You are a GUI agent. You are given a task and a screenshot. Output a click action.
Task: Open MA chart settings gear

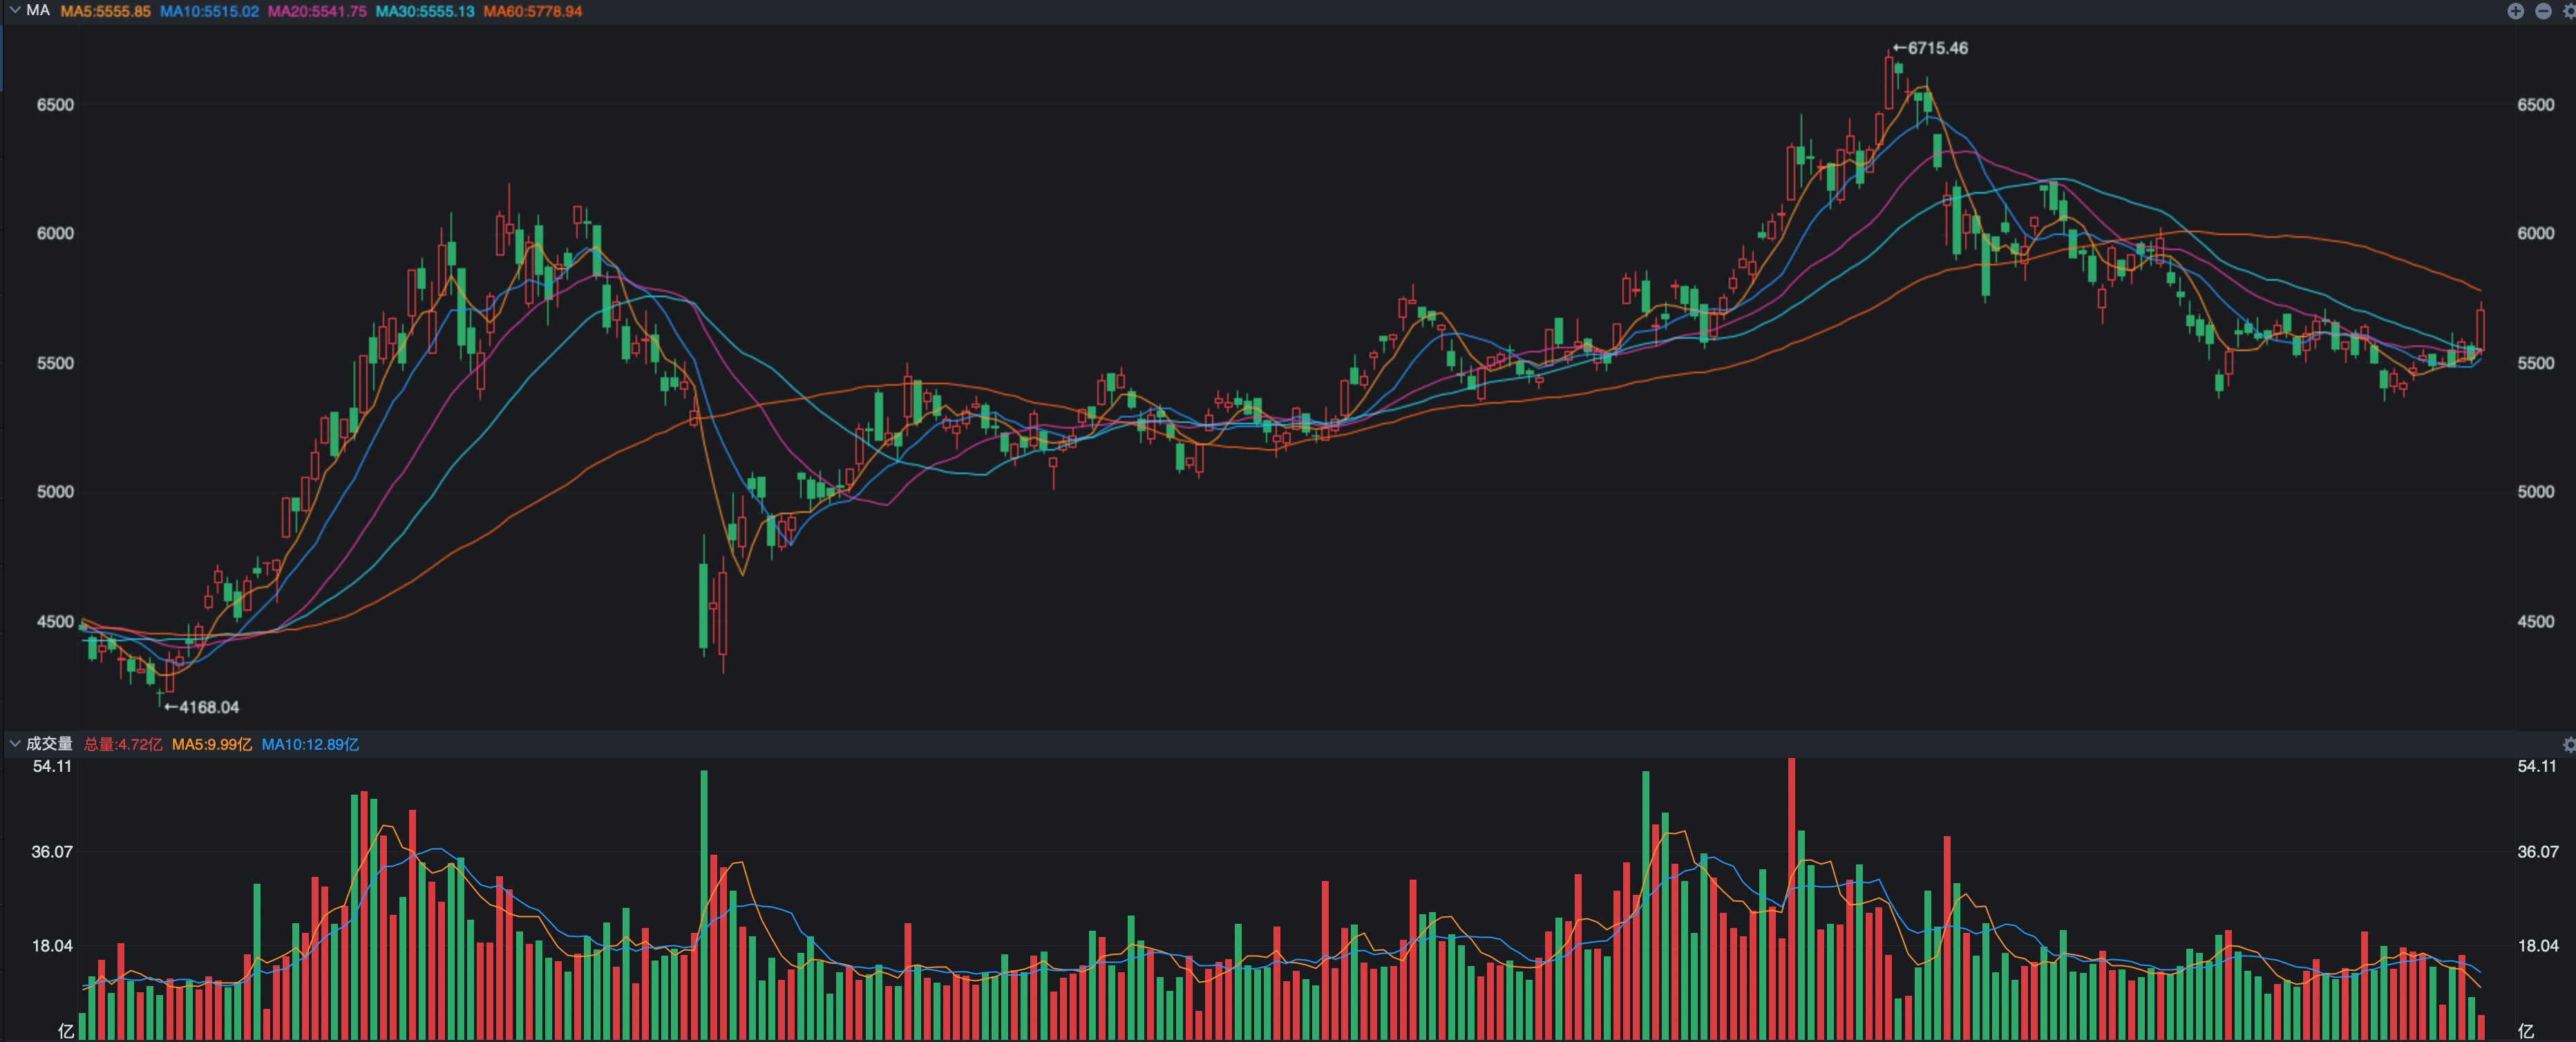pos(2569,11)
